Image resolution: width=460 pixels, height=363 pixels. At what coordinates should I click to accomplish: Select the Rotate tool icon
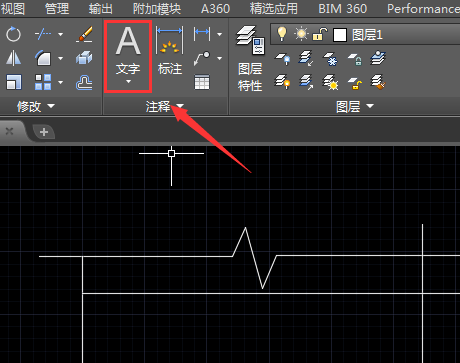pos(13,34)
